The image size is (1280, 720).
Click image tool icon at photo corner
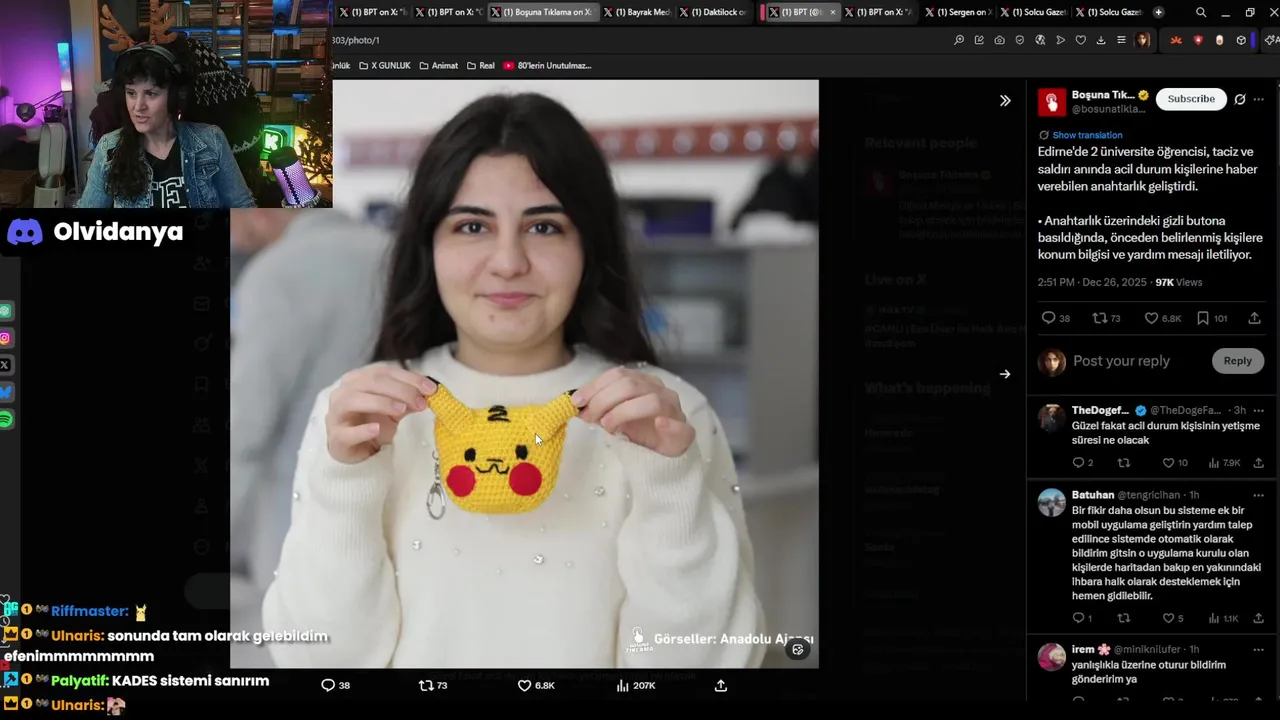point(797,649)
